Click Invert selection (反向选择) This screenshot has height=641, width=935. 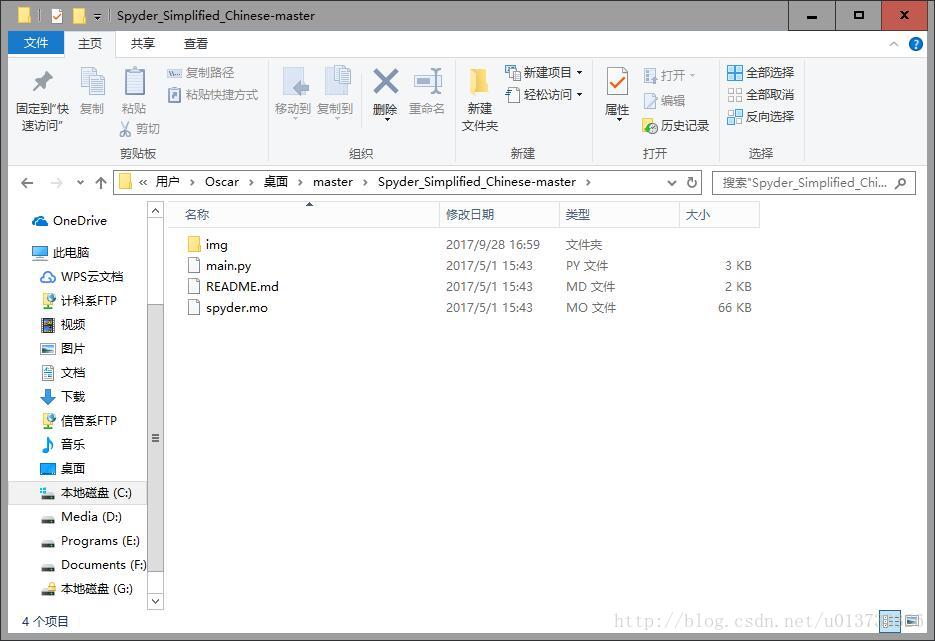[761, 116]
